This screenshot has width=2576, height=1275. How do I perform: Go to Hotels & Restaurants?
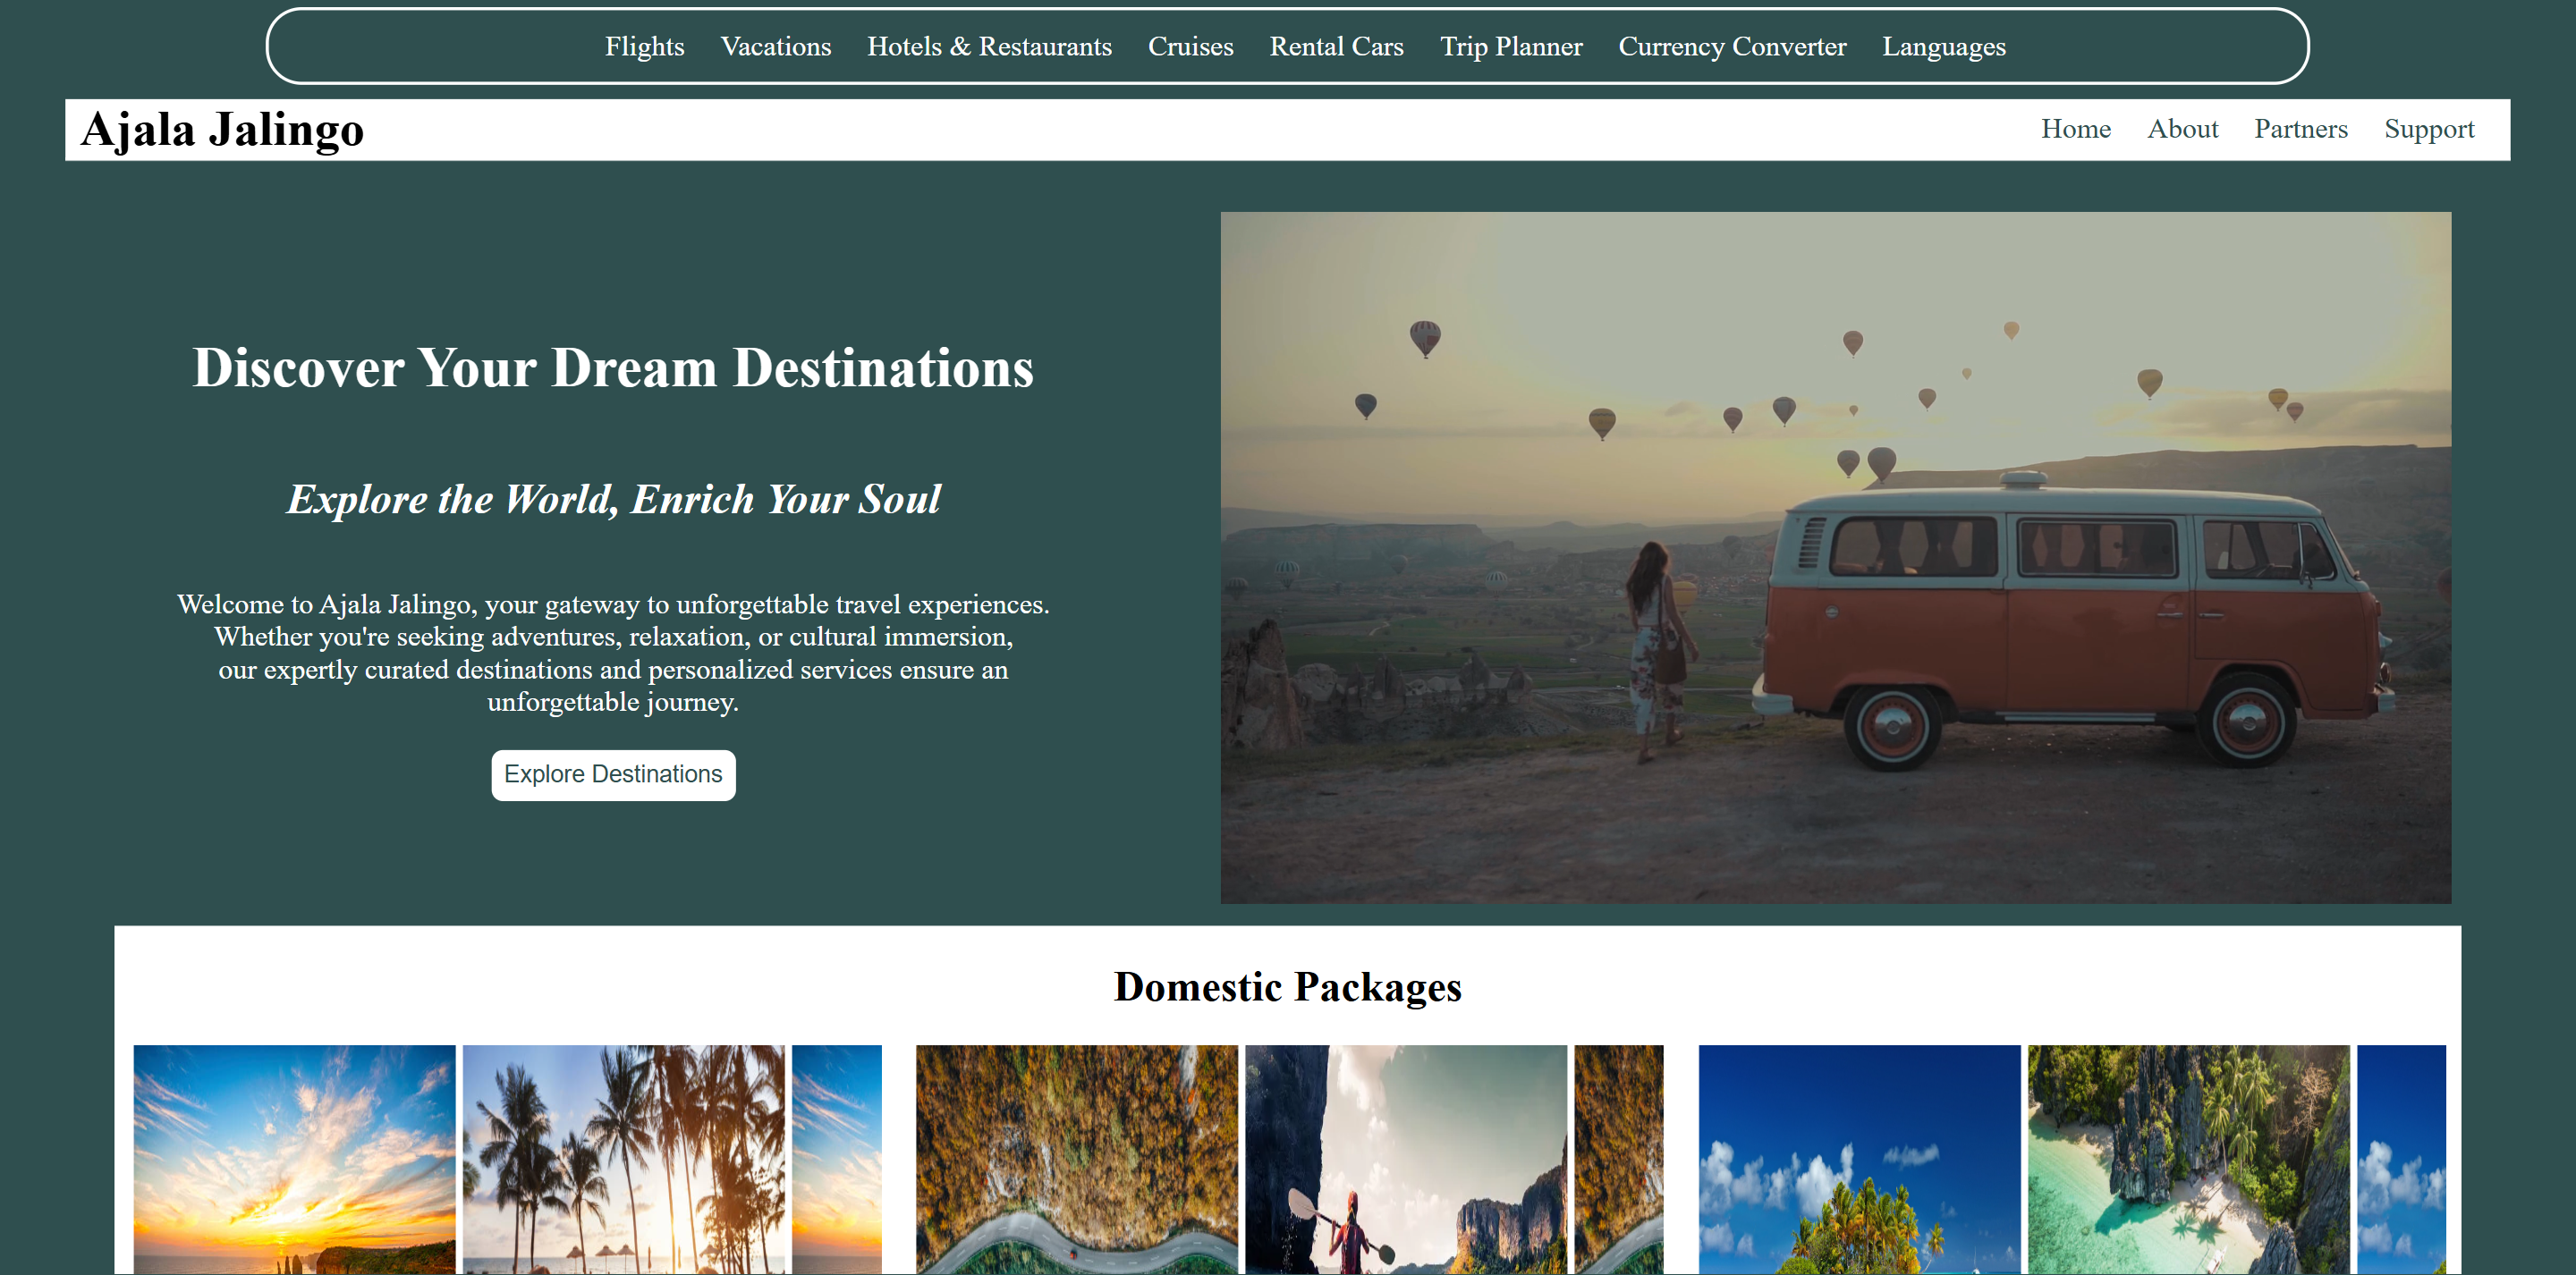[x=989, y=47]
